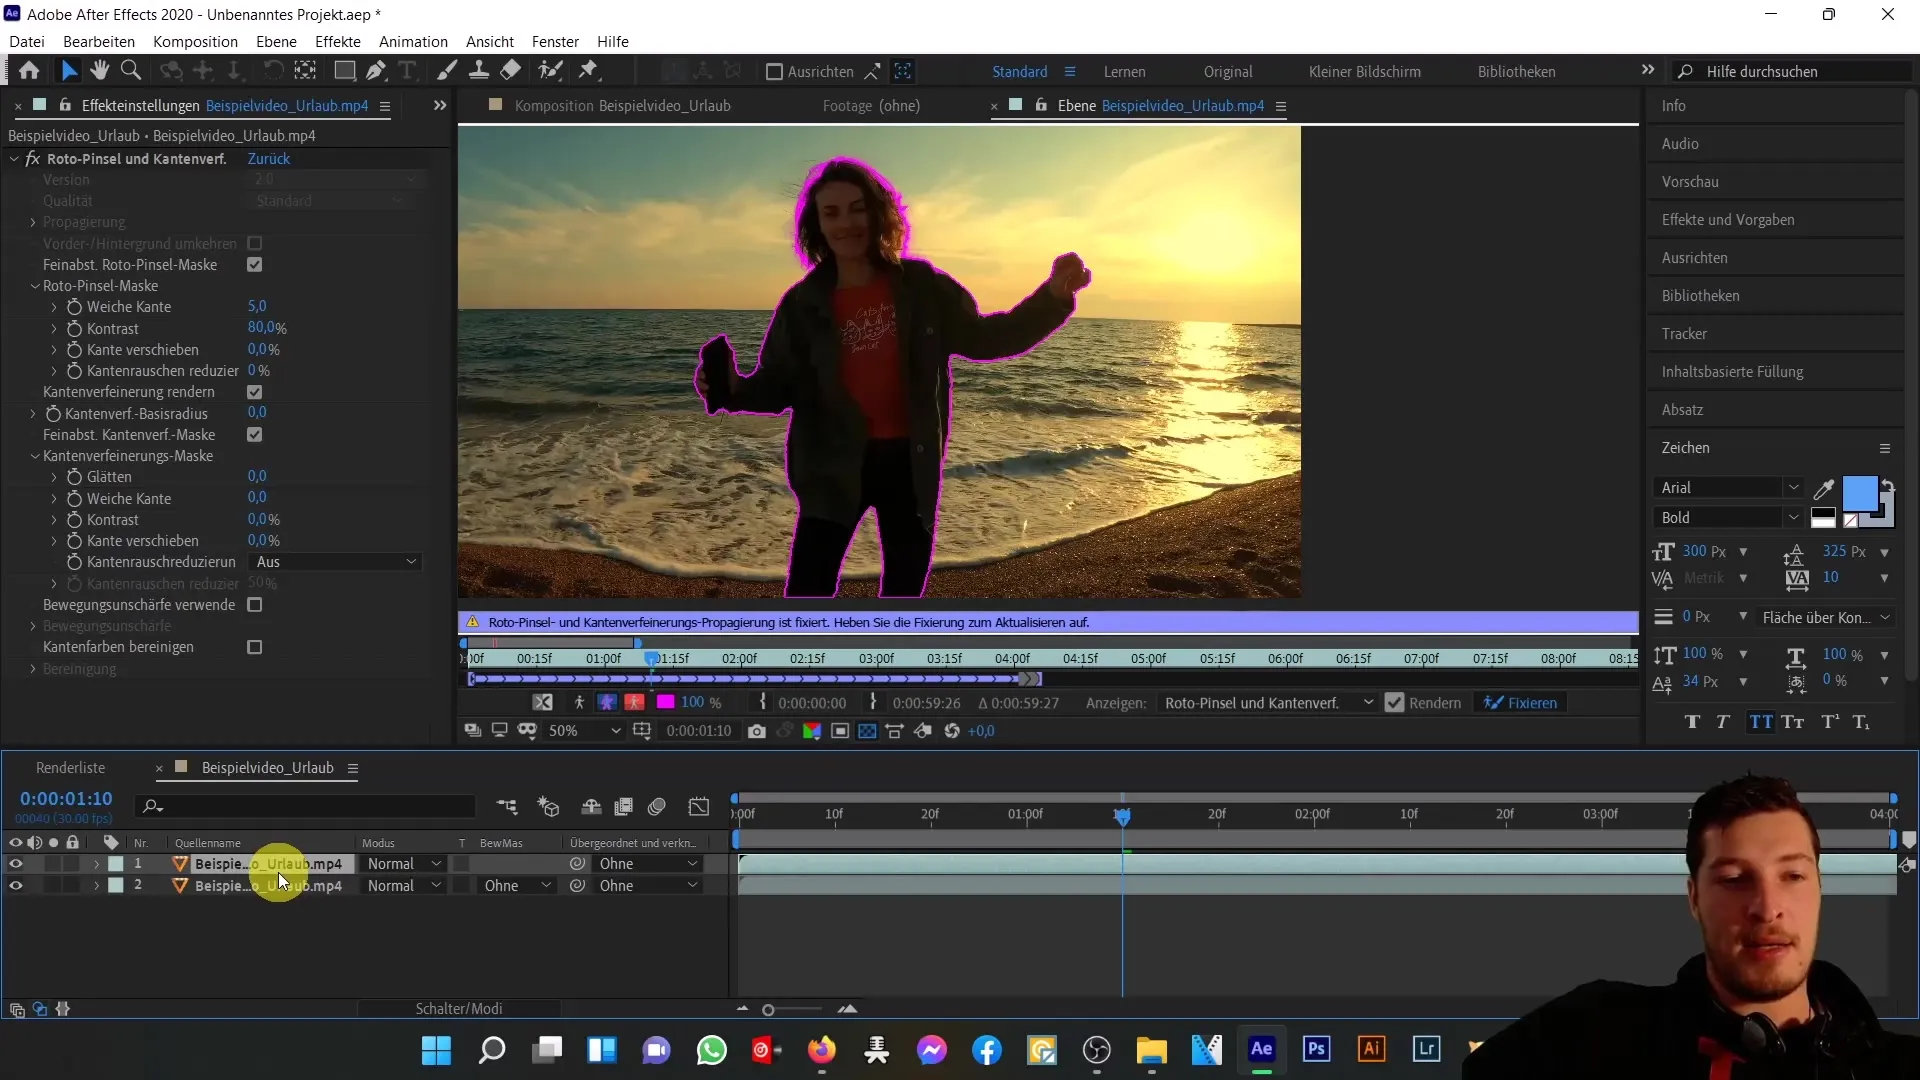The image size is (1920, 1080).
Task: Toggle Kantenverfeinerung rendern checkbox
Action: 255,392
